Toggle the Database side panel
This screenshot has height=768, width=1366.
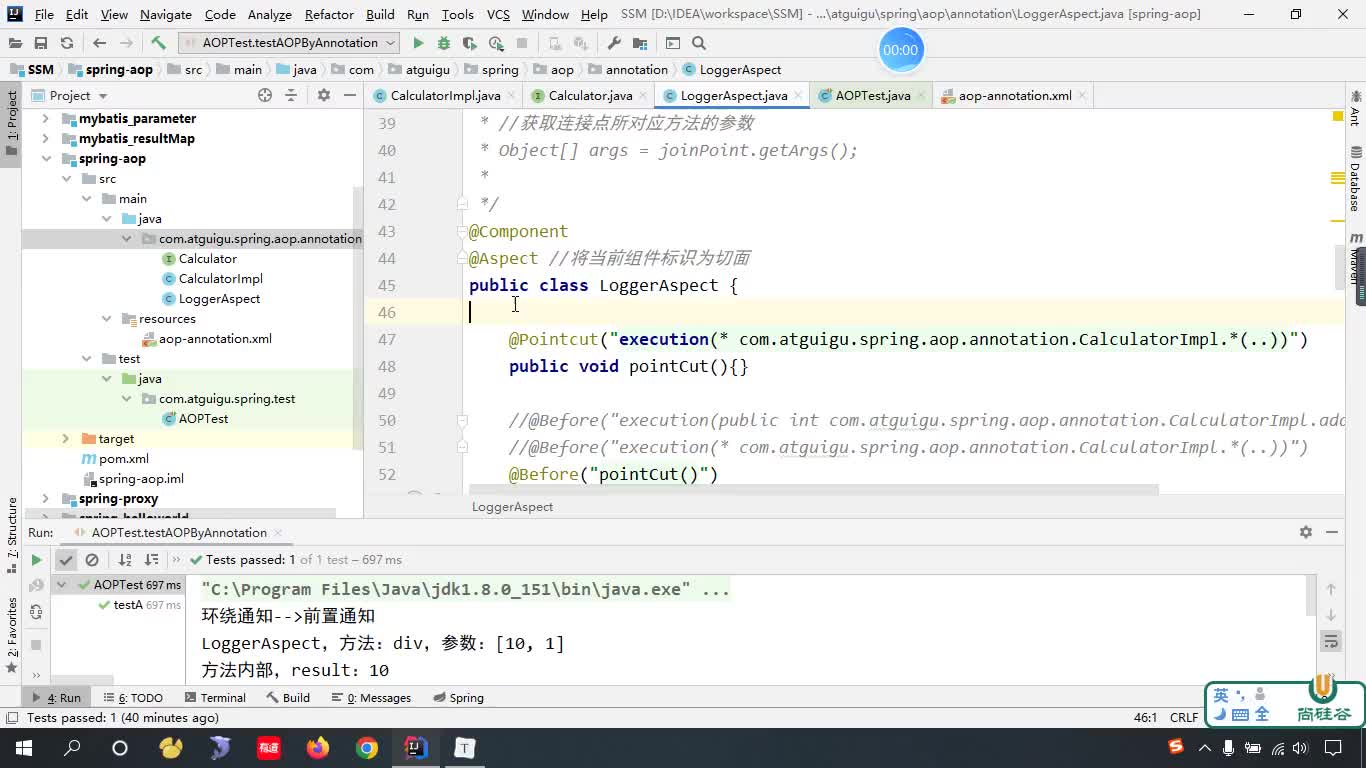point(1355,180)
